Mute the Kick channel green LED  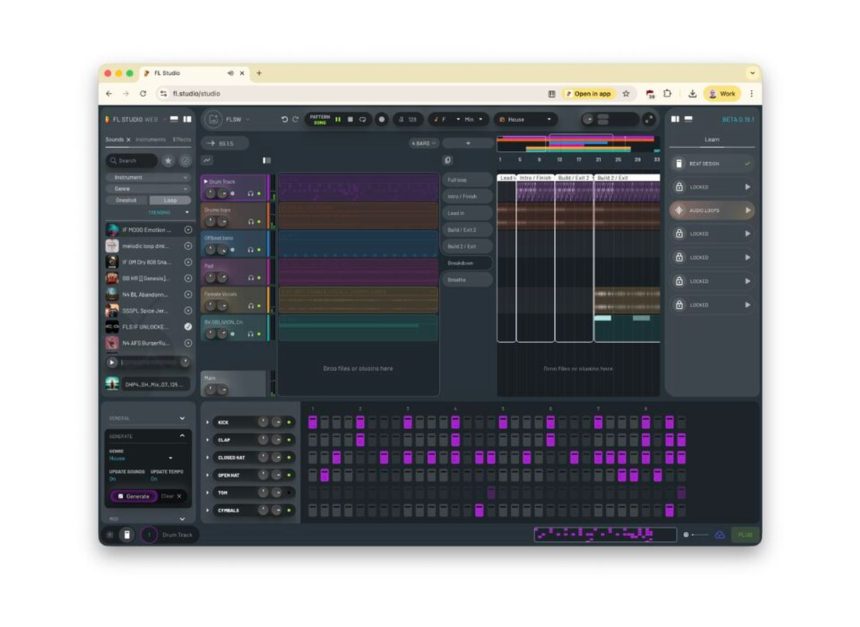[x=289, y=422]
